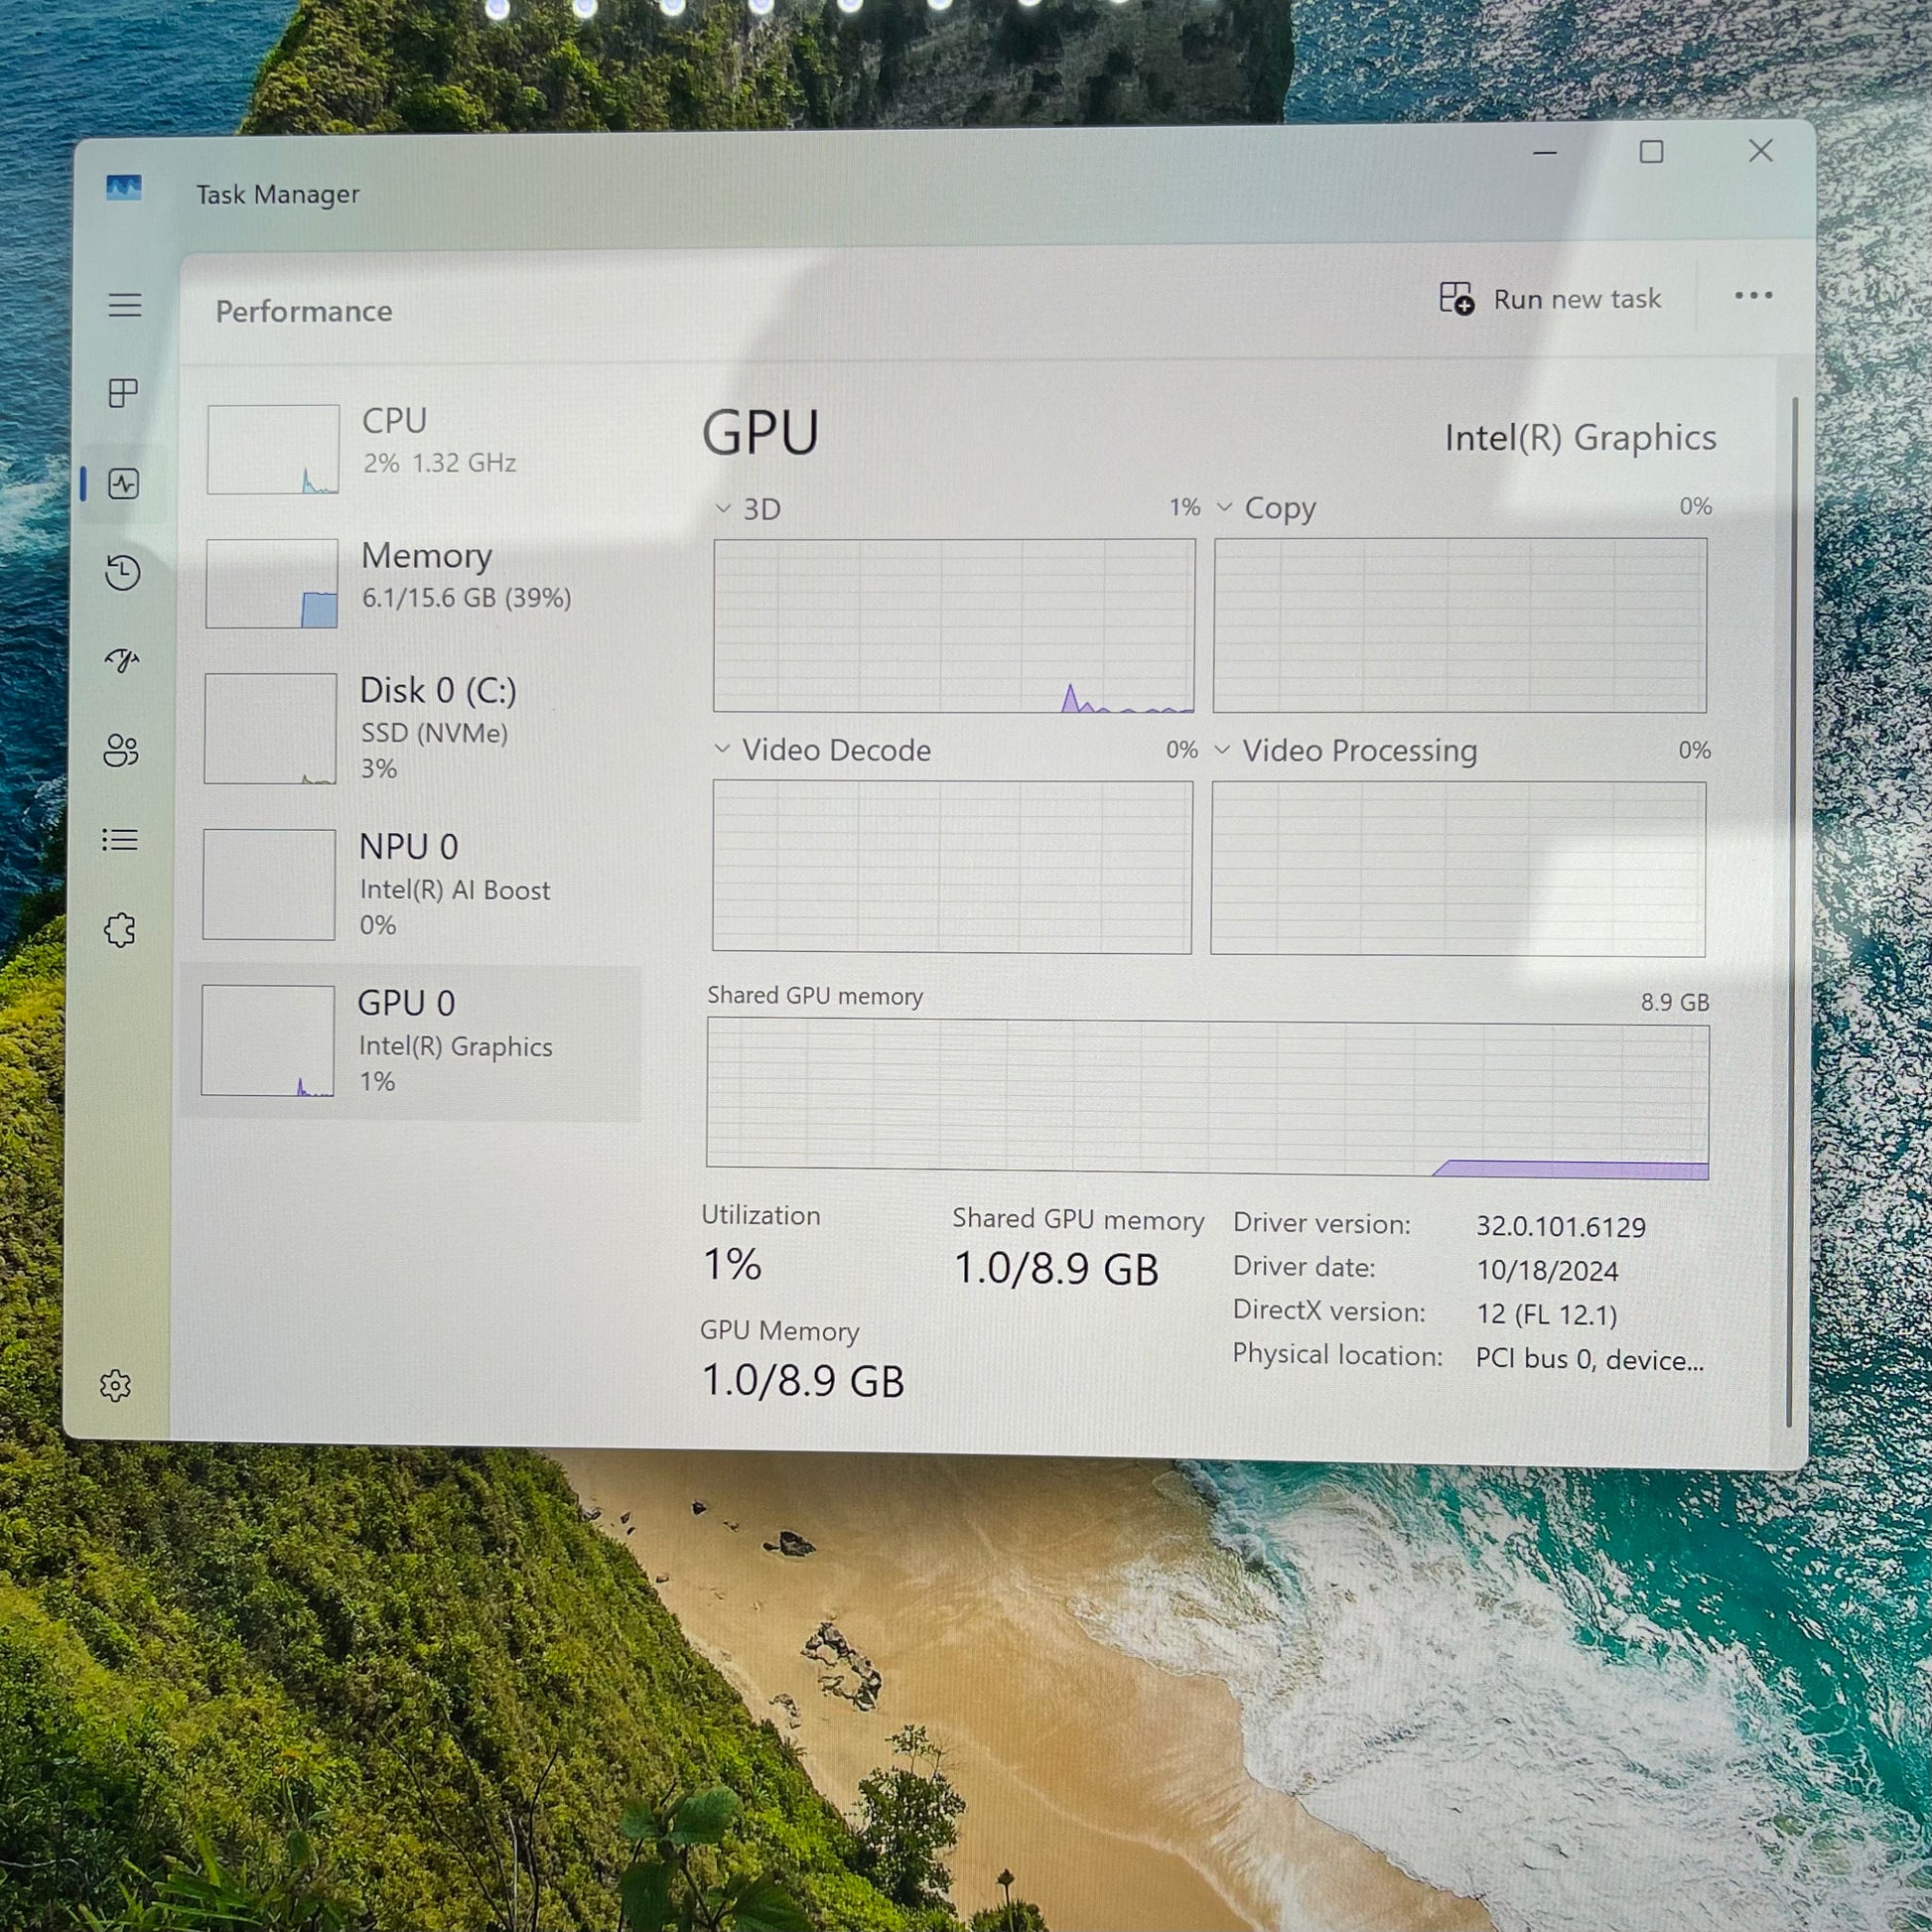1932x1932 pixels.
Task: Open the Processes page icon
Action: point(123,393)
